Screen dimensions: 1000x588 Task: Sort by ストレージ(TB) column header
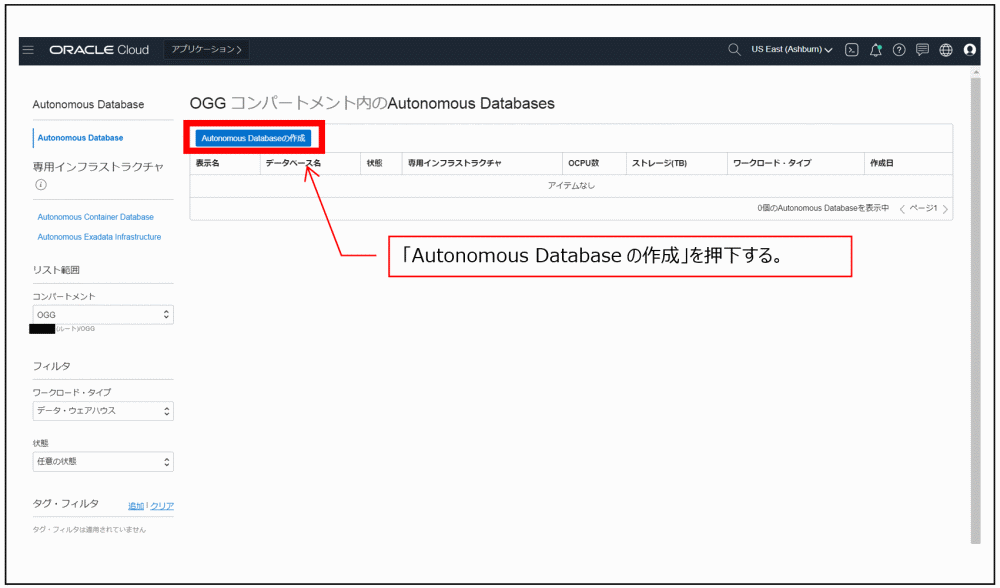659,163
